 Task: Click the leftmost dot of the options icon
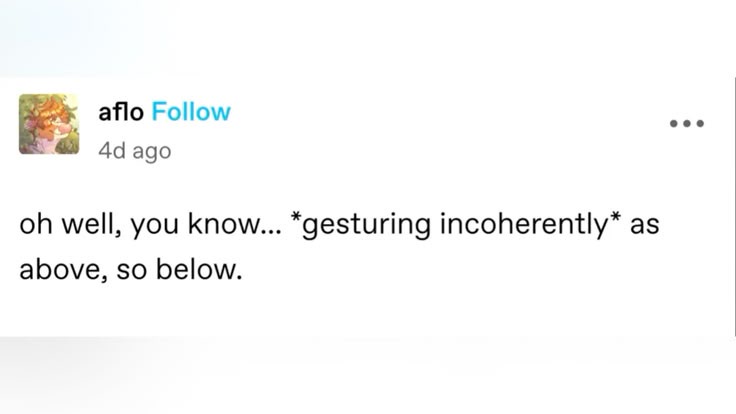pos(674,123)
